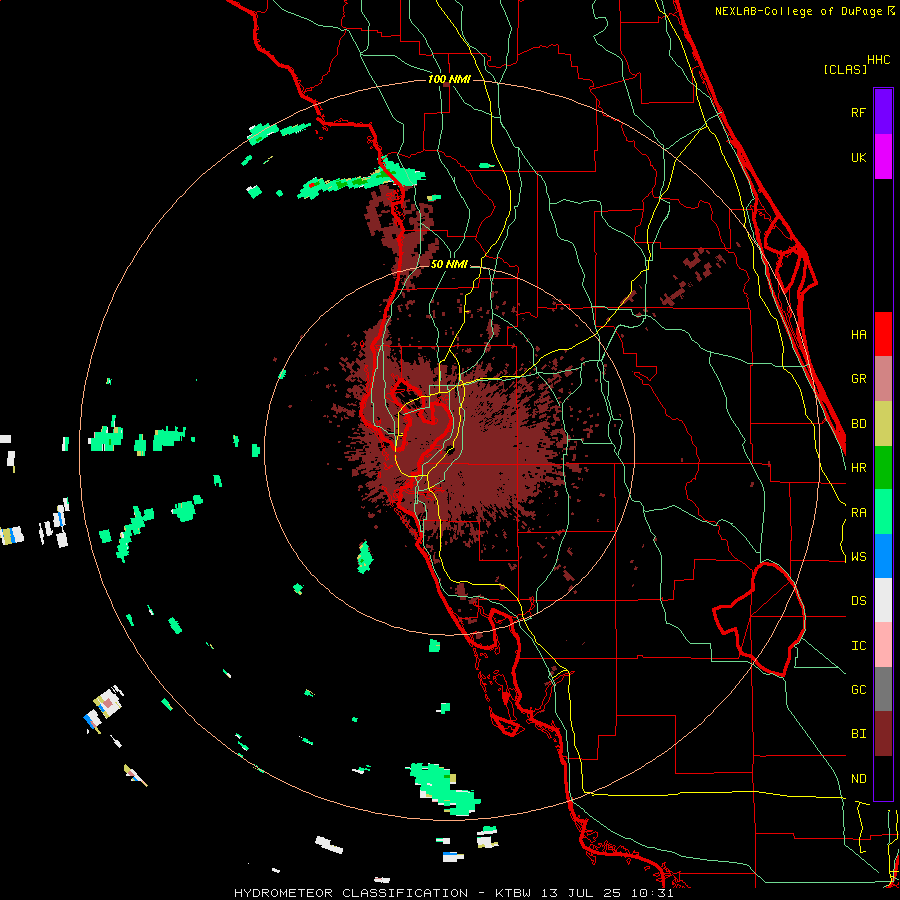Pick the HR dark green legend swatch
Viewport: 900px width, 900px height.
point(883,467)
